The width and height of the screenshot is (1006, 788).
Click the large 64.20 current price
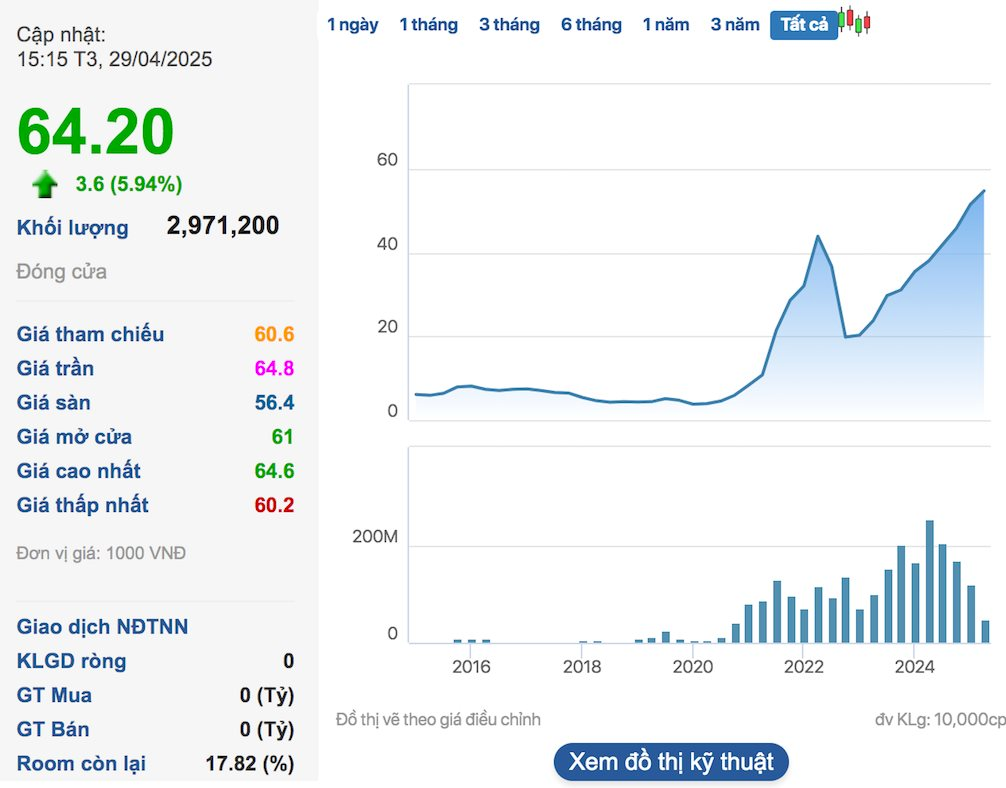[x=96, y=133]
